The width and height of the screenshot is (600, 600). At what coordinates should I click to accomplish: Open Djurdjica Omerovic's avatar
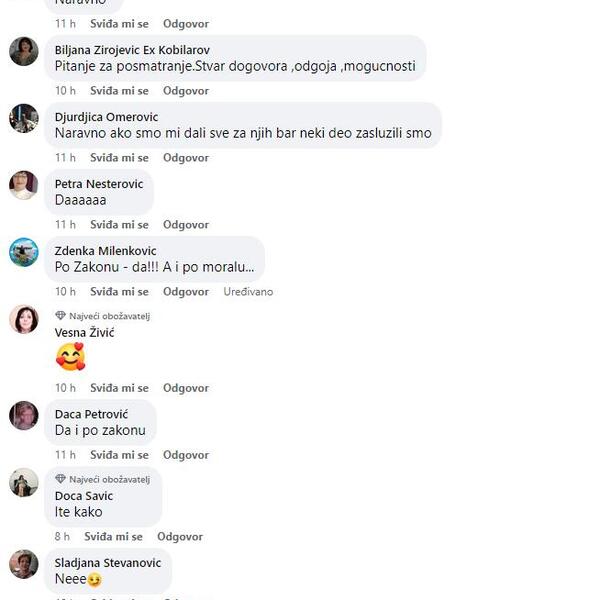coord(24,118)
